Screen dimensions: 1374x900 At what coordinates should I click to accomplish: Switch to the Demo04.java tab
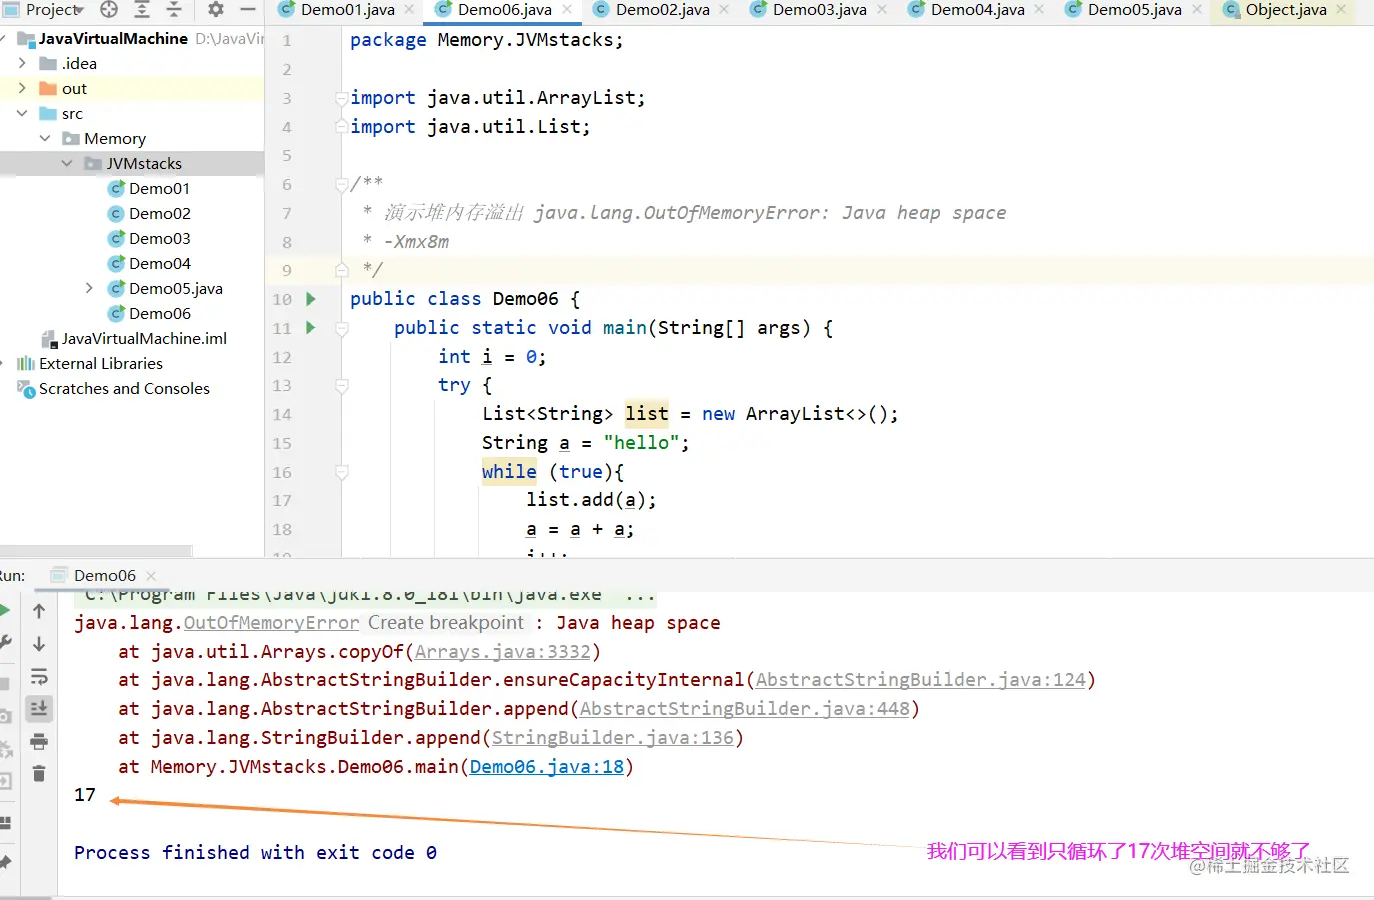click(977, 9)
